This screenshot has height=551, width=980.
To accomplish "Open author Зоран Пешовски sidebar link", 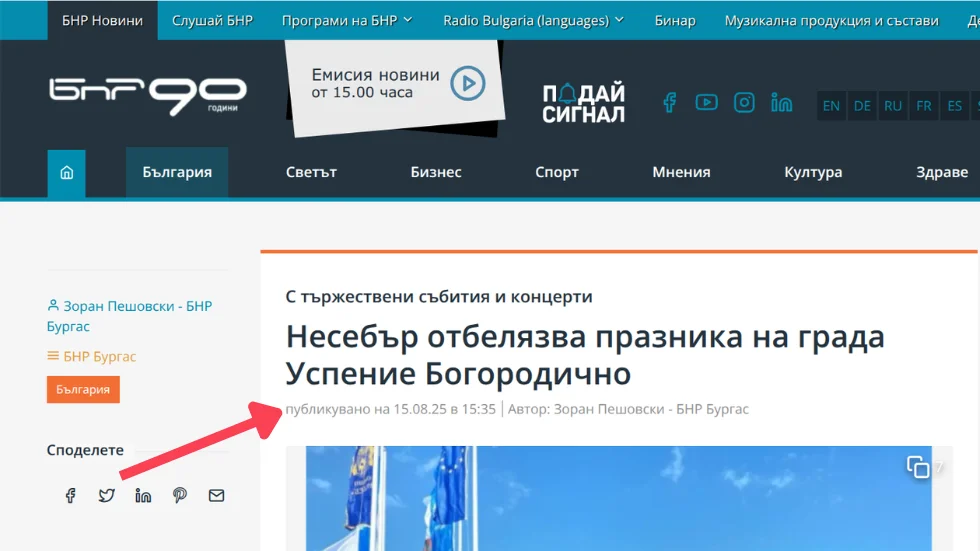I will click(129, 316).
